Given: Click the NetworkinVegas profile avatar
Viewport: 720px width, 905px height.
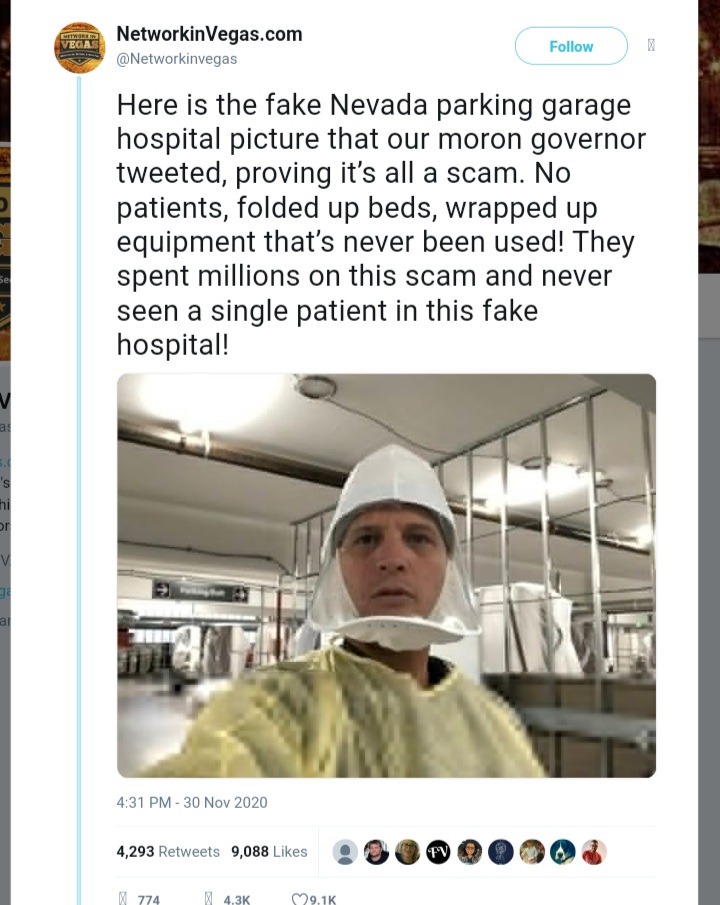Looking at the screenshot, I should [x=80, y=47].
